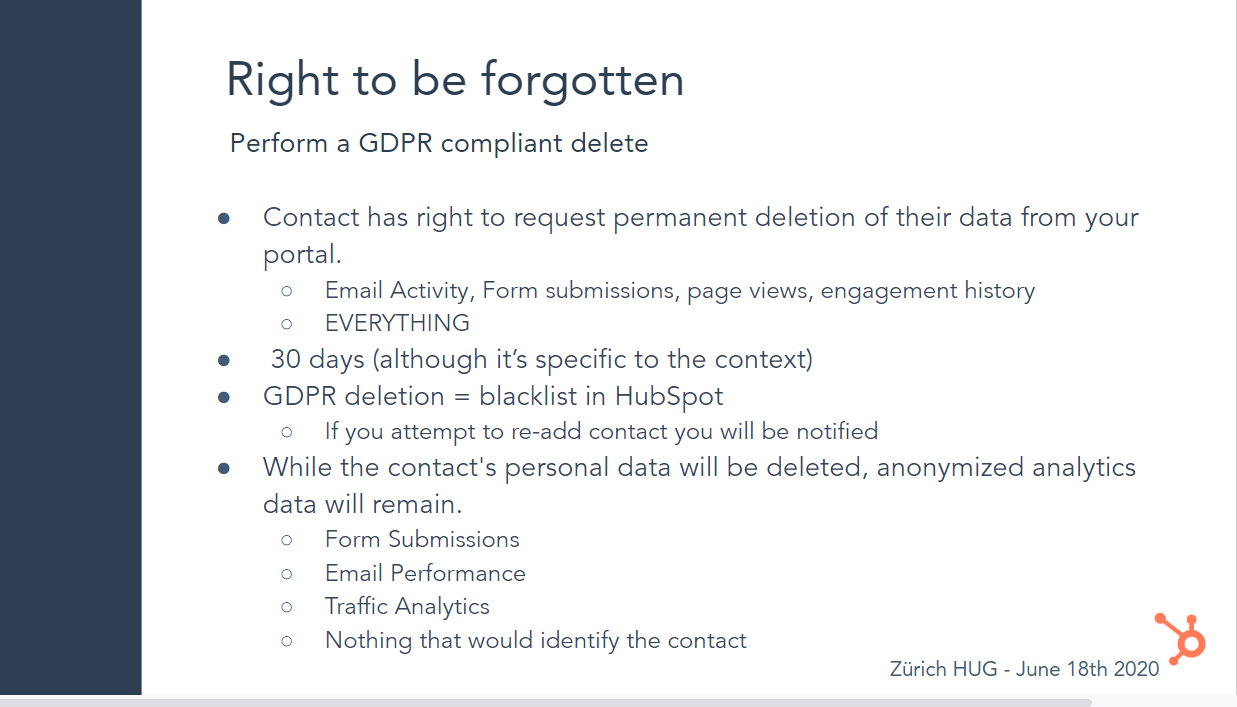Viewport: 1237px width, 707px height.
Task: Click the 'GDPR deletion = blacklist in HubSpot' line
Action: click(x=493, y=396)
